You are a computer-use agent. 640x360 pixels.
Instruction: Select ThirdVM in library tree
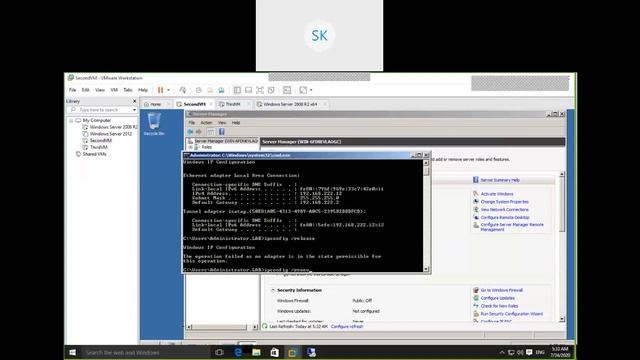pos(95,147)
